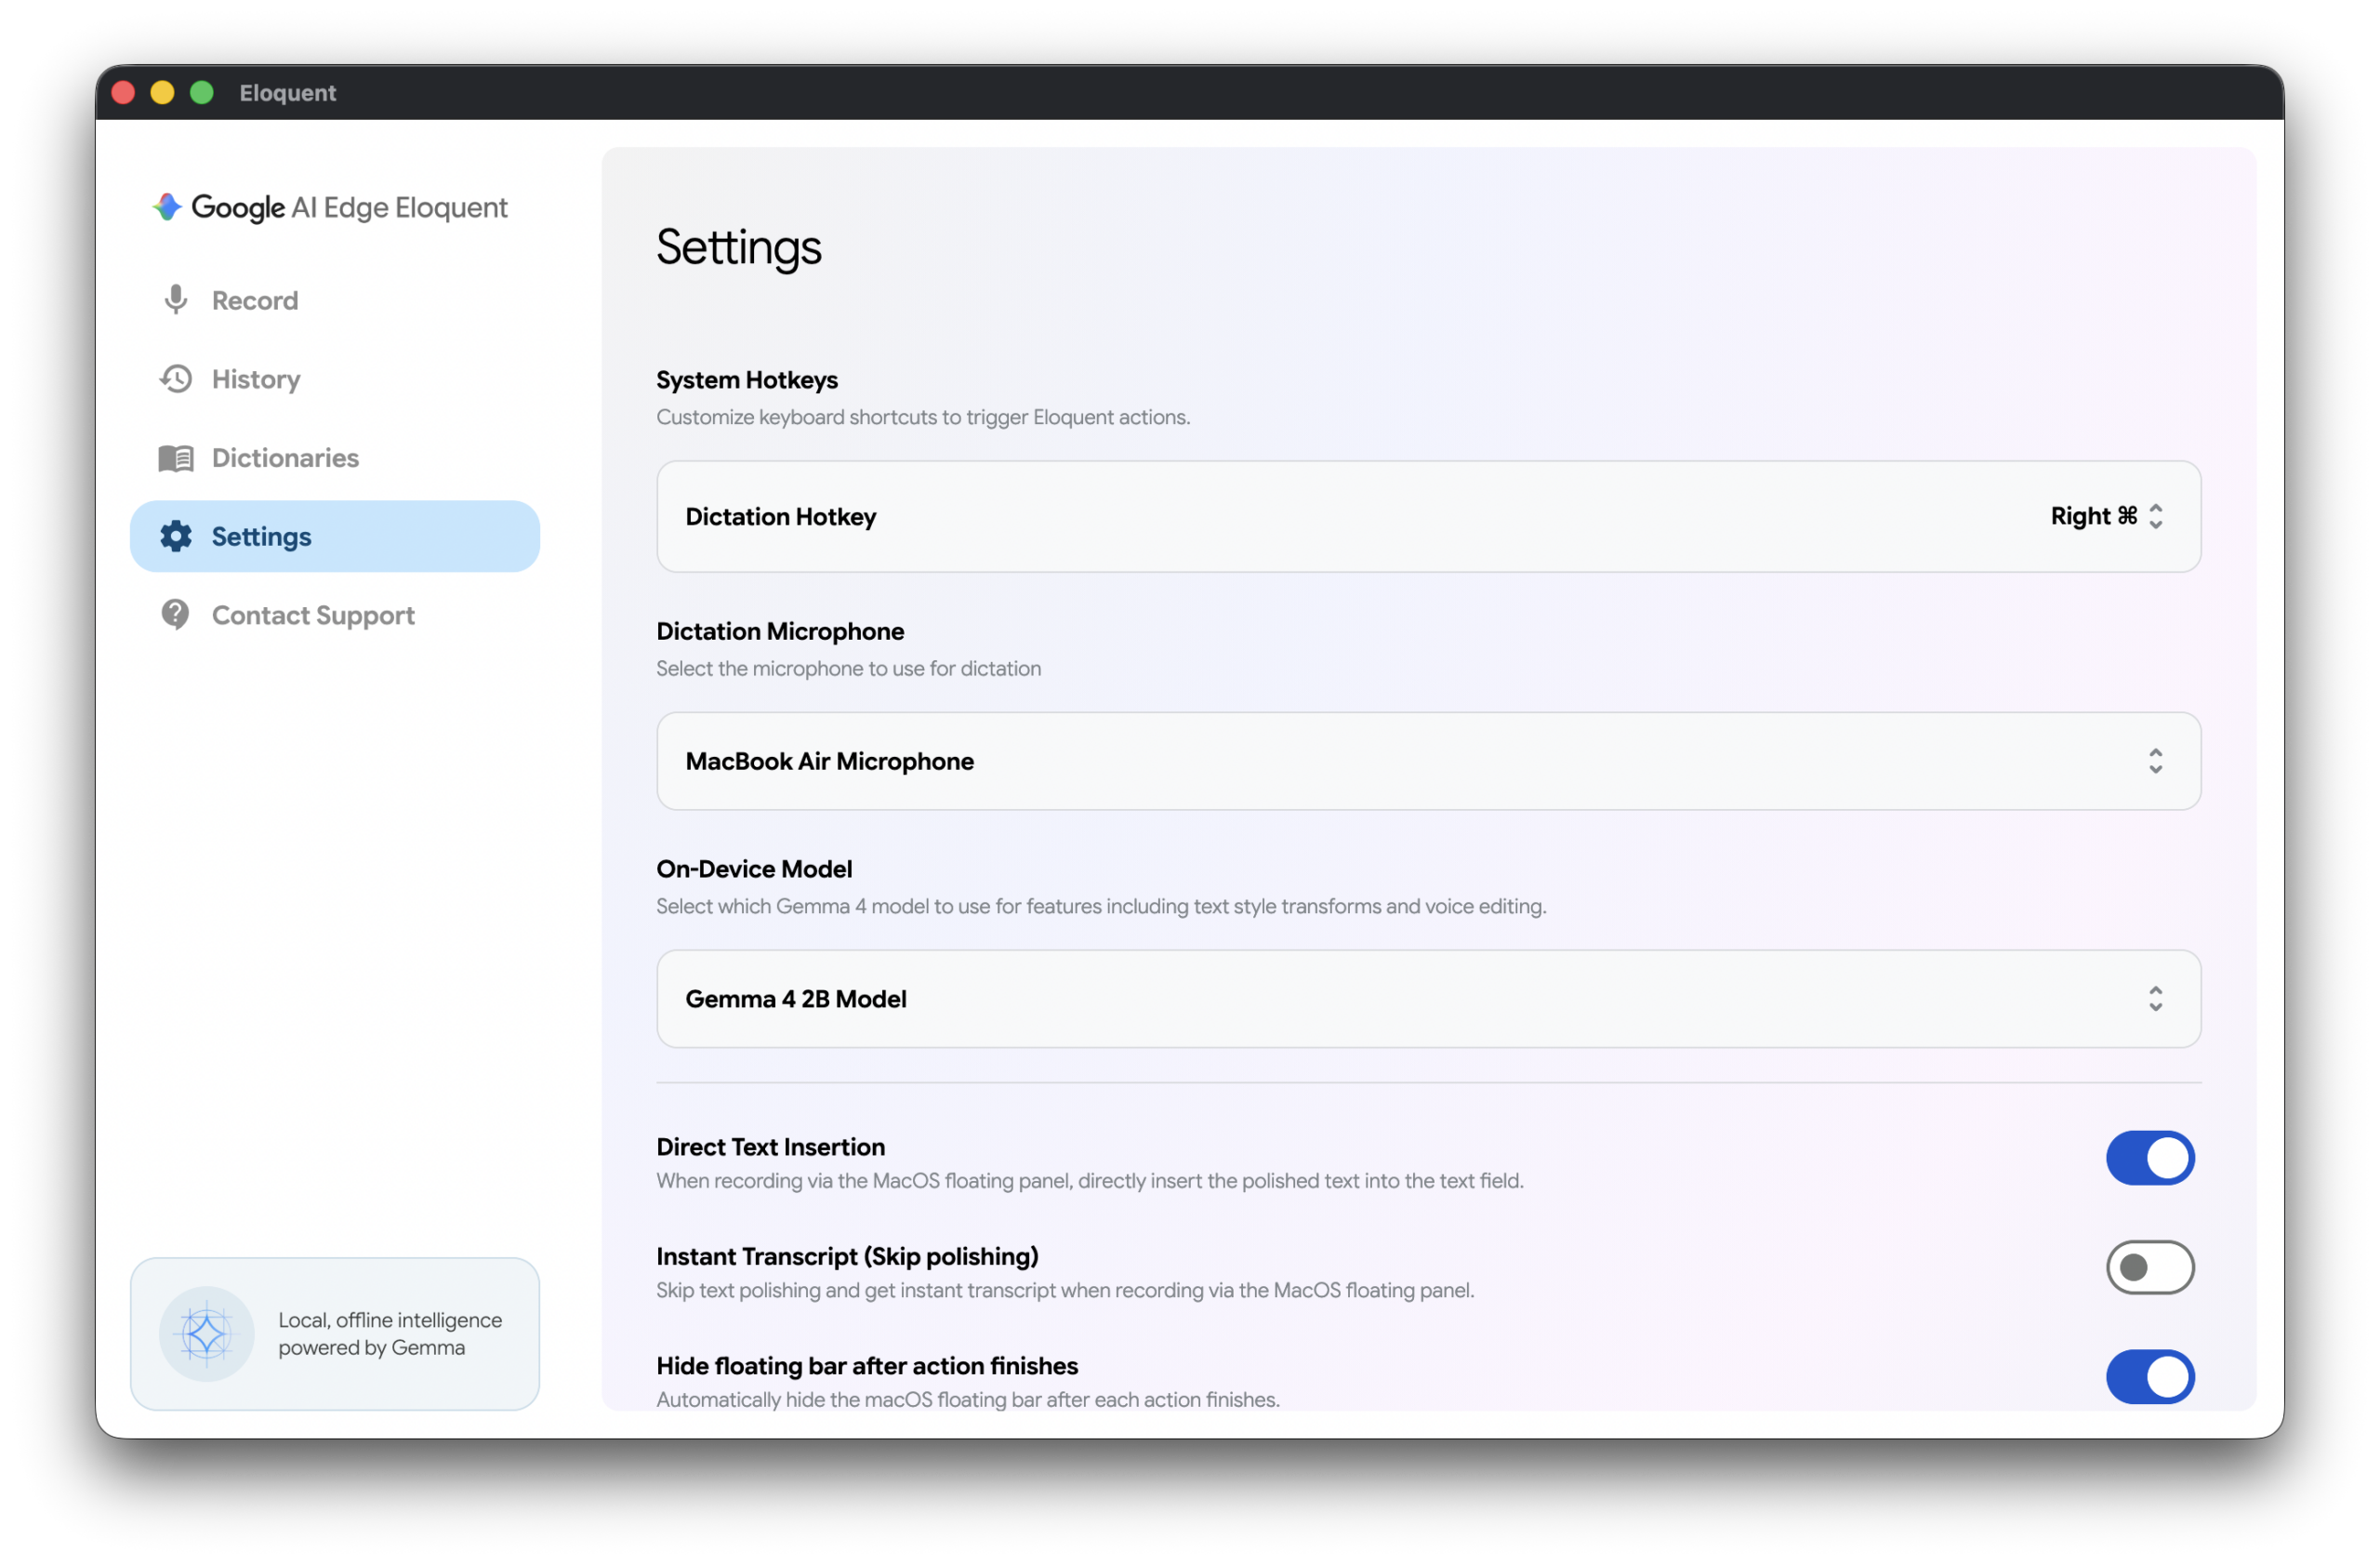The height and width of the screenshot is (1565, 2380).
Task: Click the chevron arrows in microphone dropdown
Action: pyautogui.click(x=2157, y=762)
